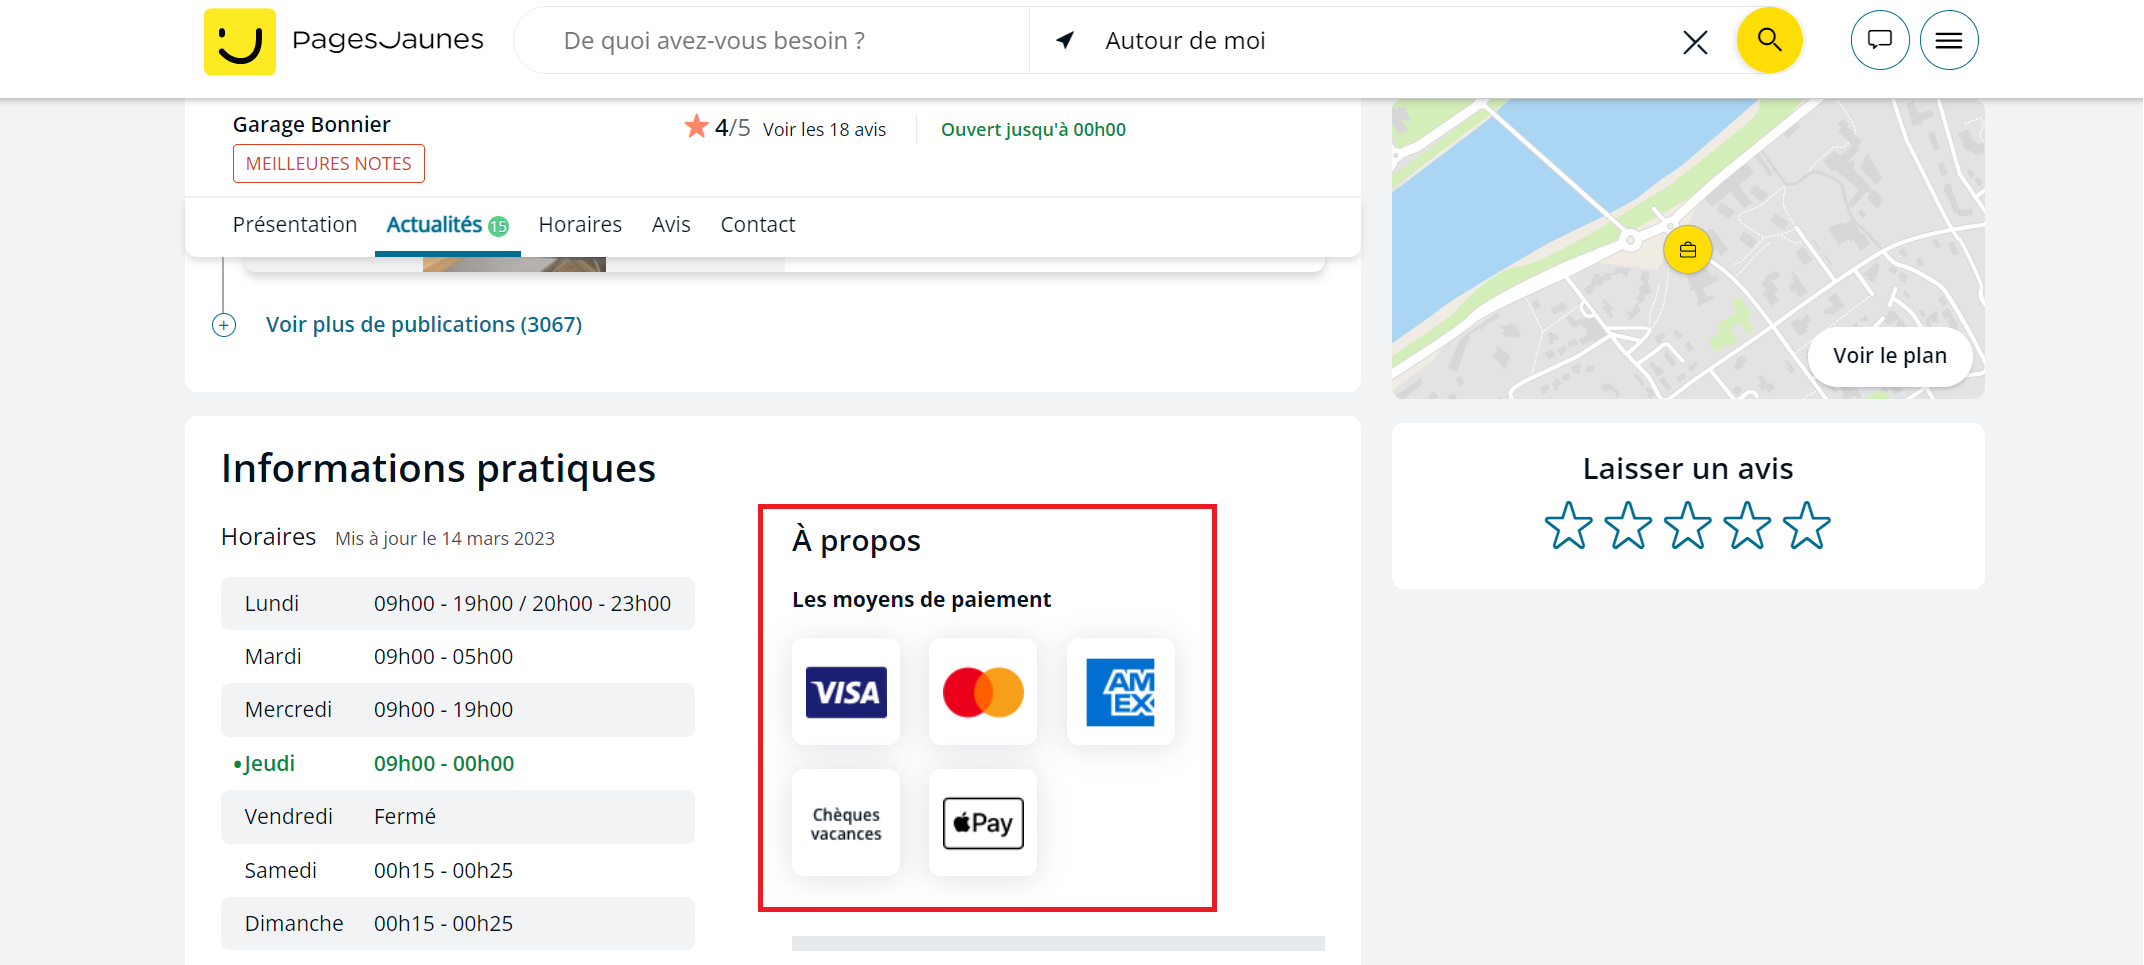Click the Chèques vacances tile

point(846,823)
